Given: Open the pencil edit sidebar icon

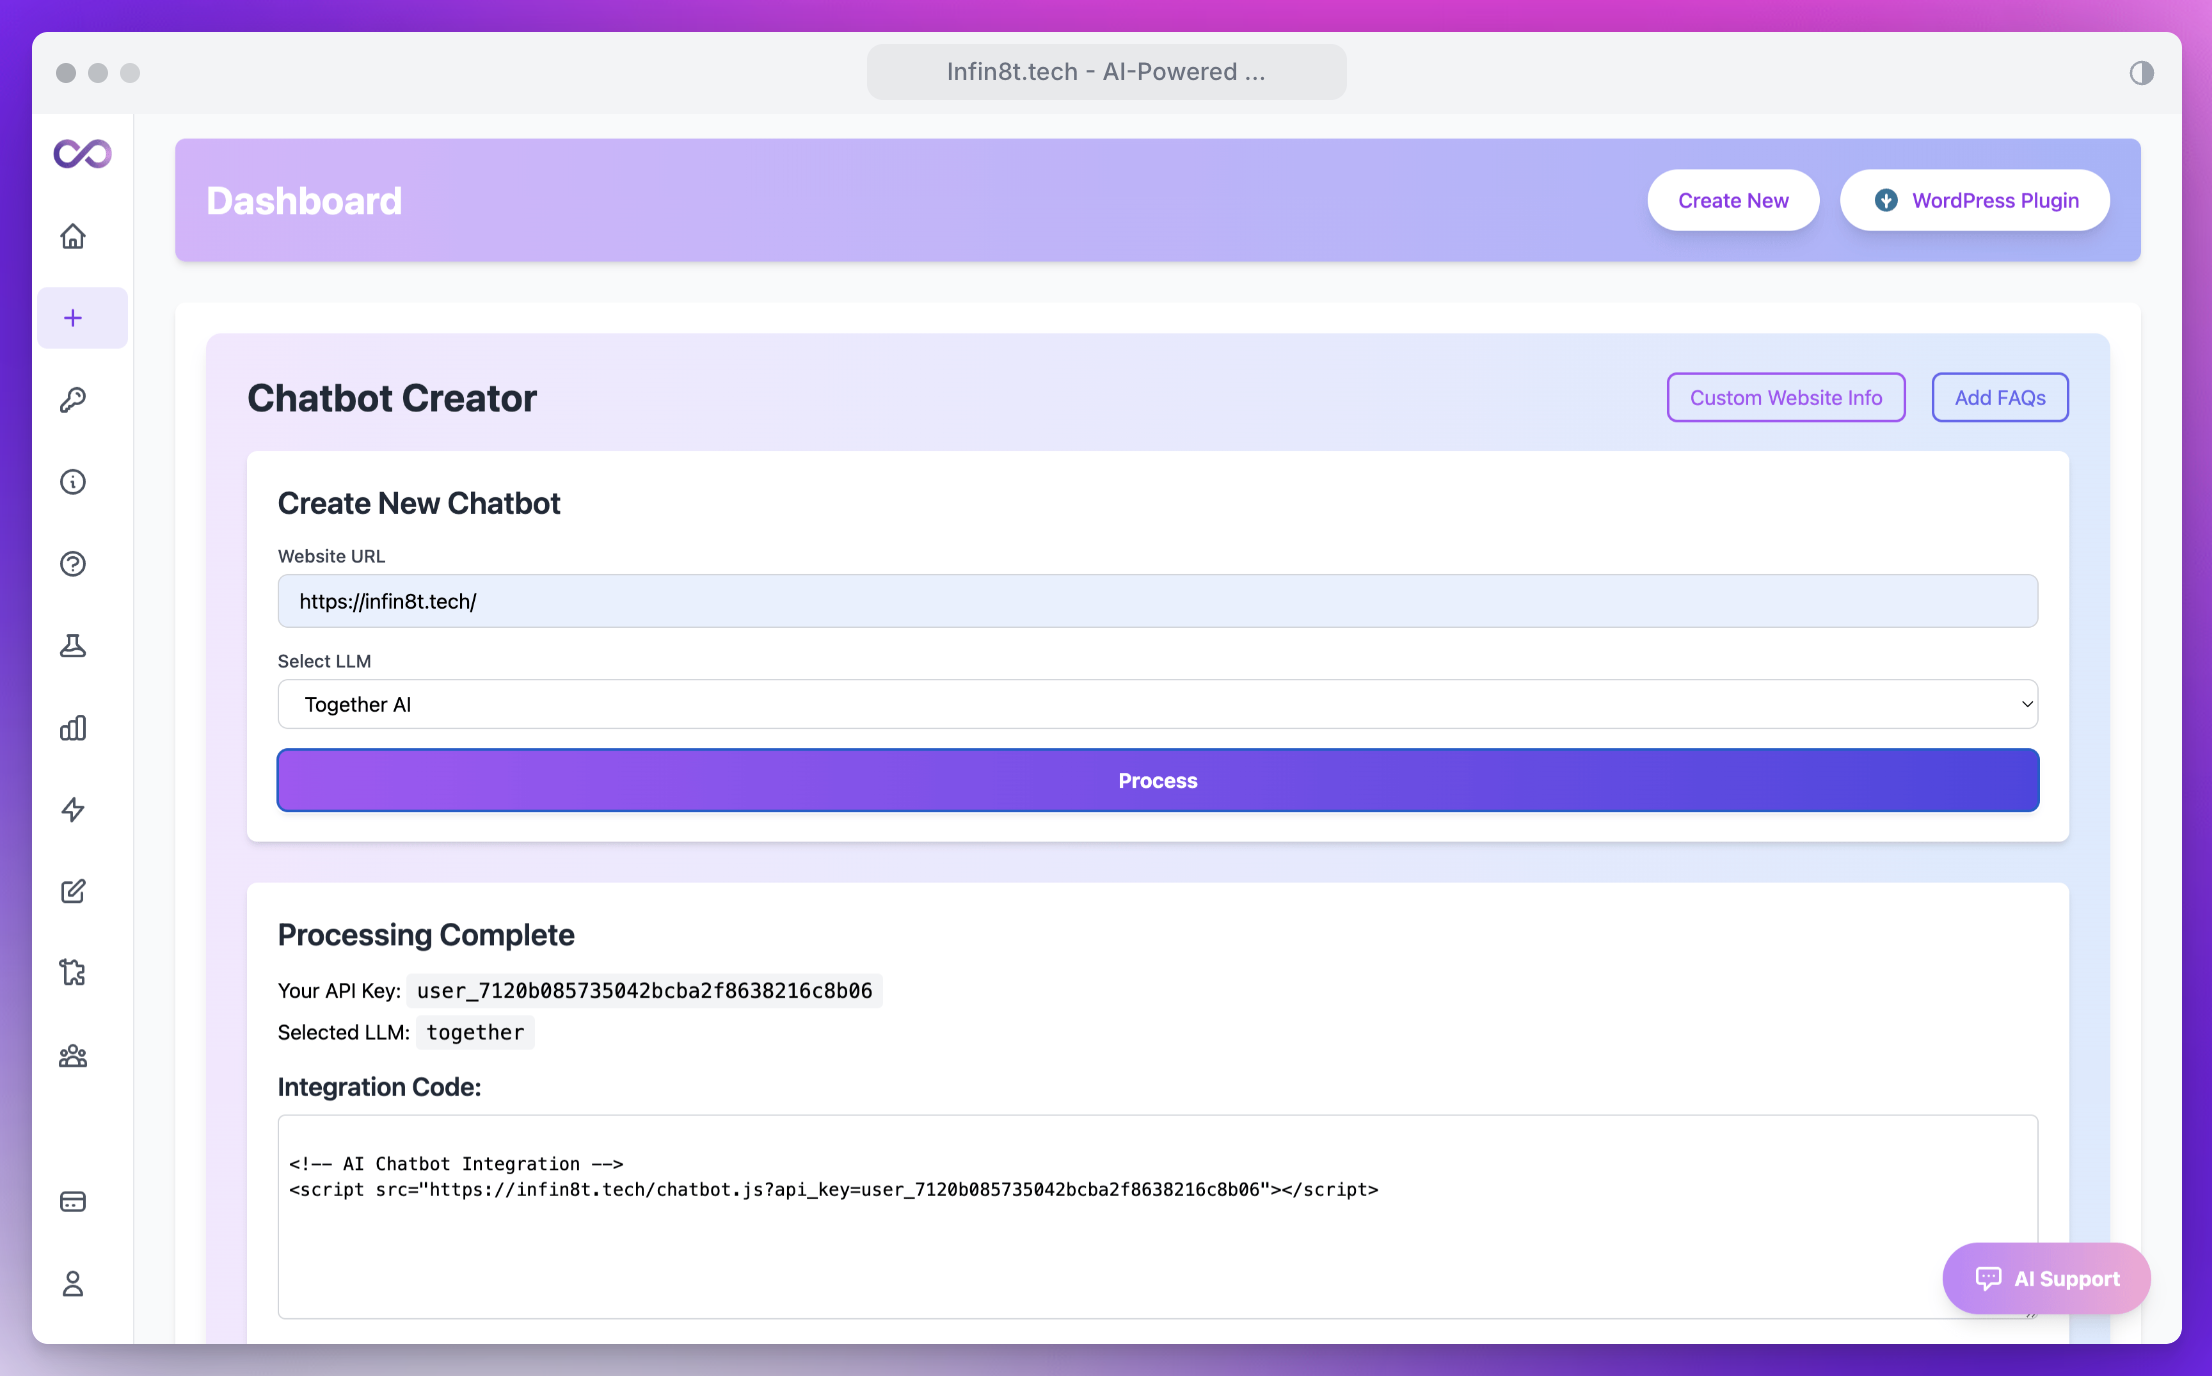Looking at the screenshot, I should point(73,891).
